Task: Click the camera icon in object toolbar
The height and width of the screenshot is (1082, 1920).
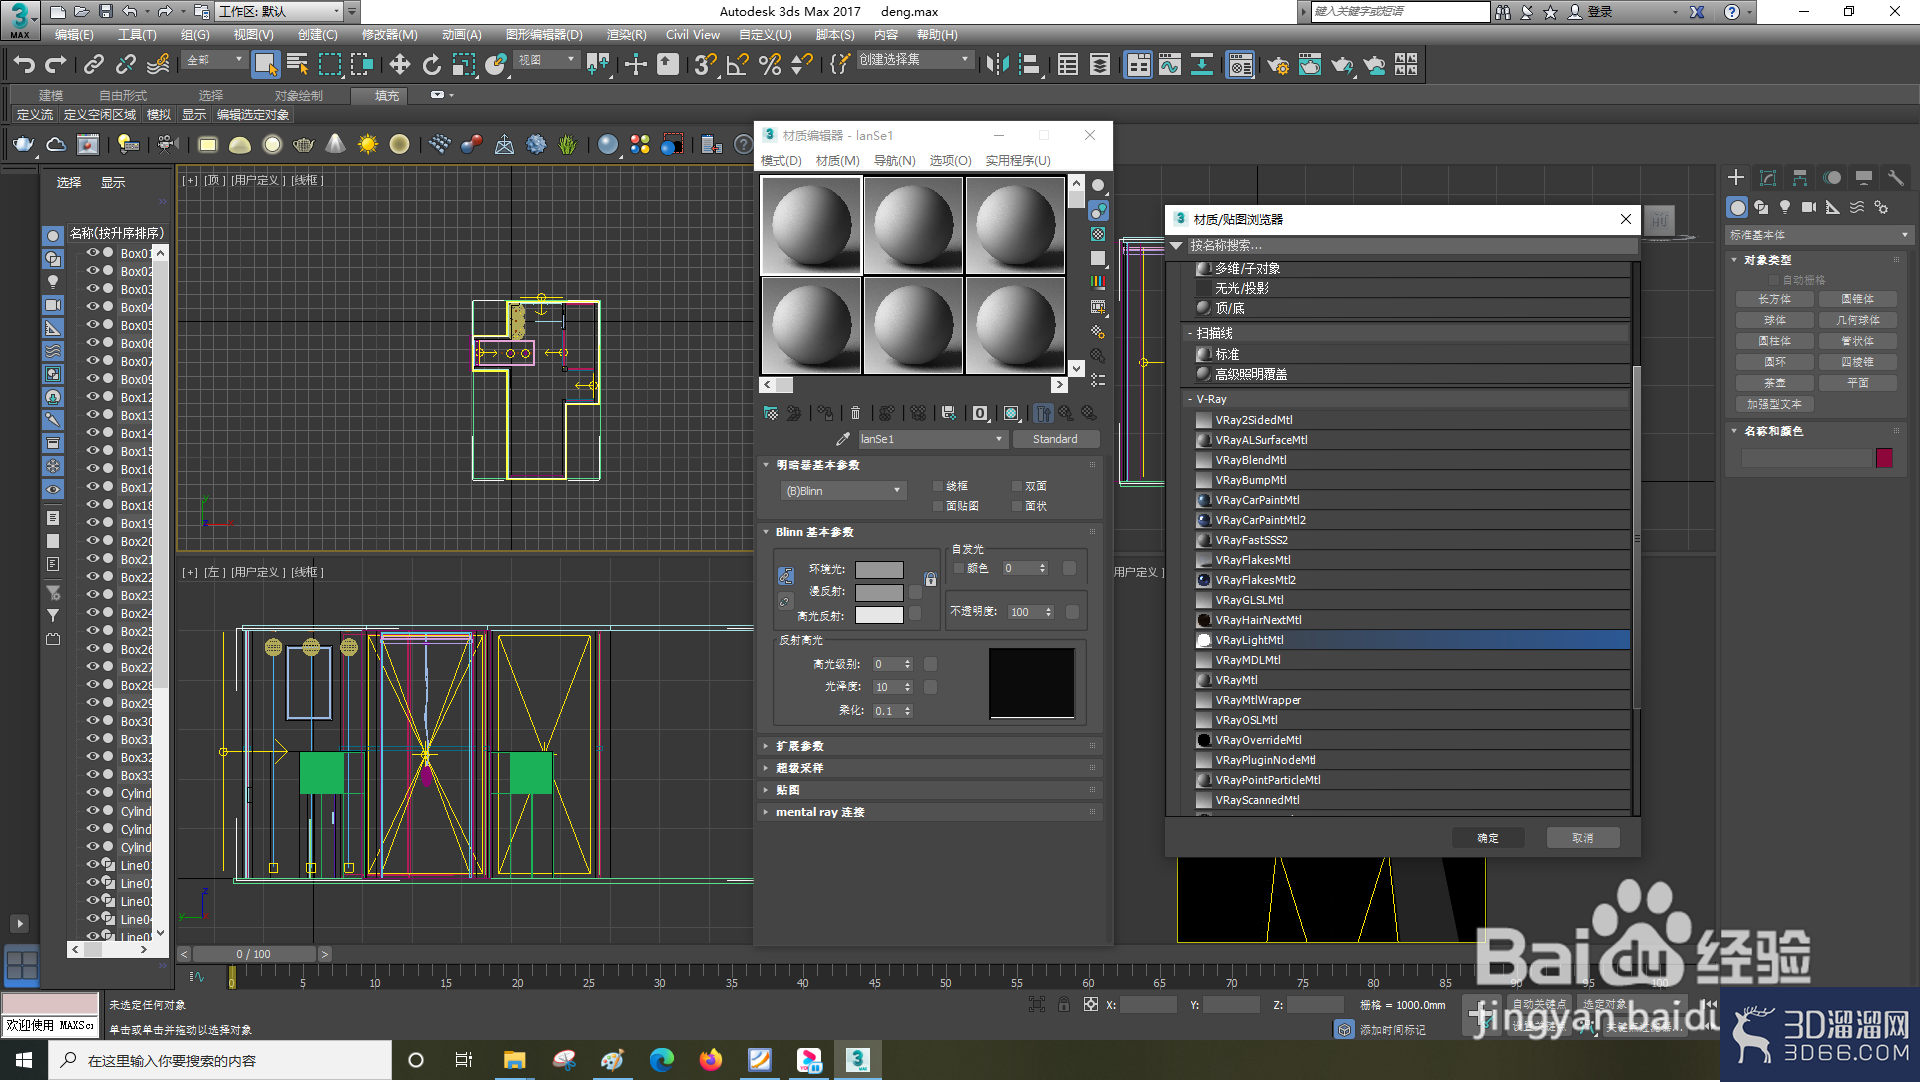Action: (167, 145)
